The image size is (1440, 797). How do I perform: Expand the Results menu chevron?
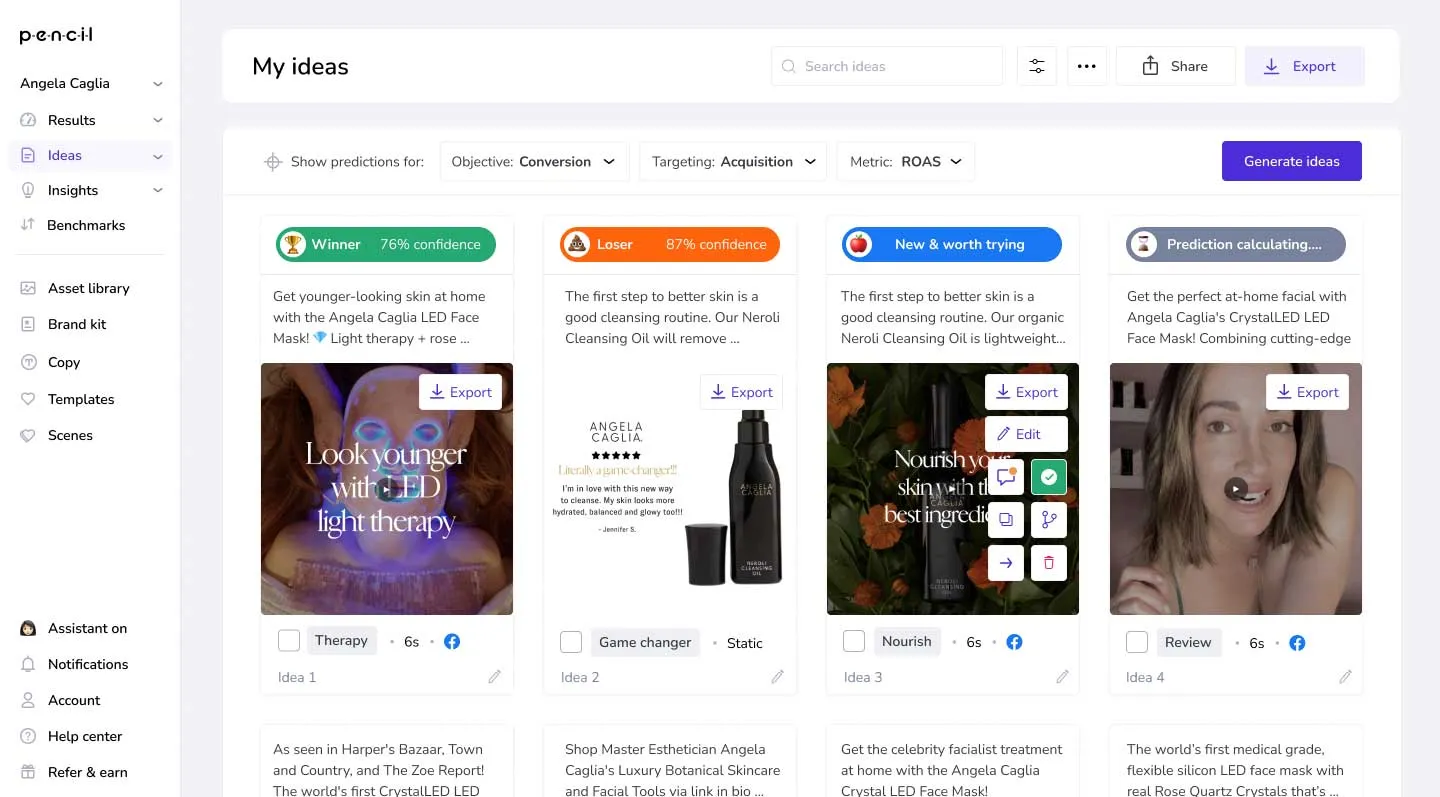(158, 120)
